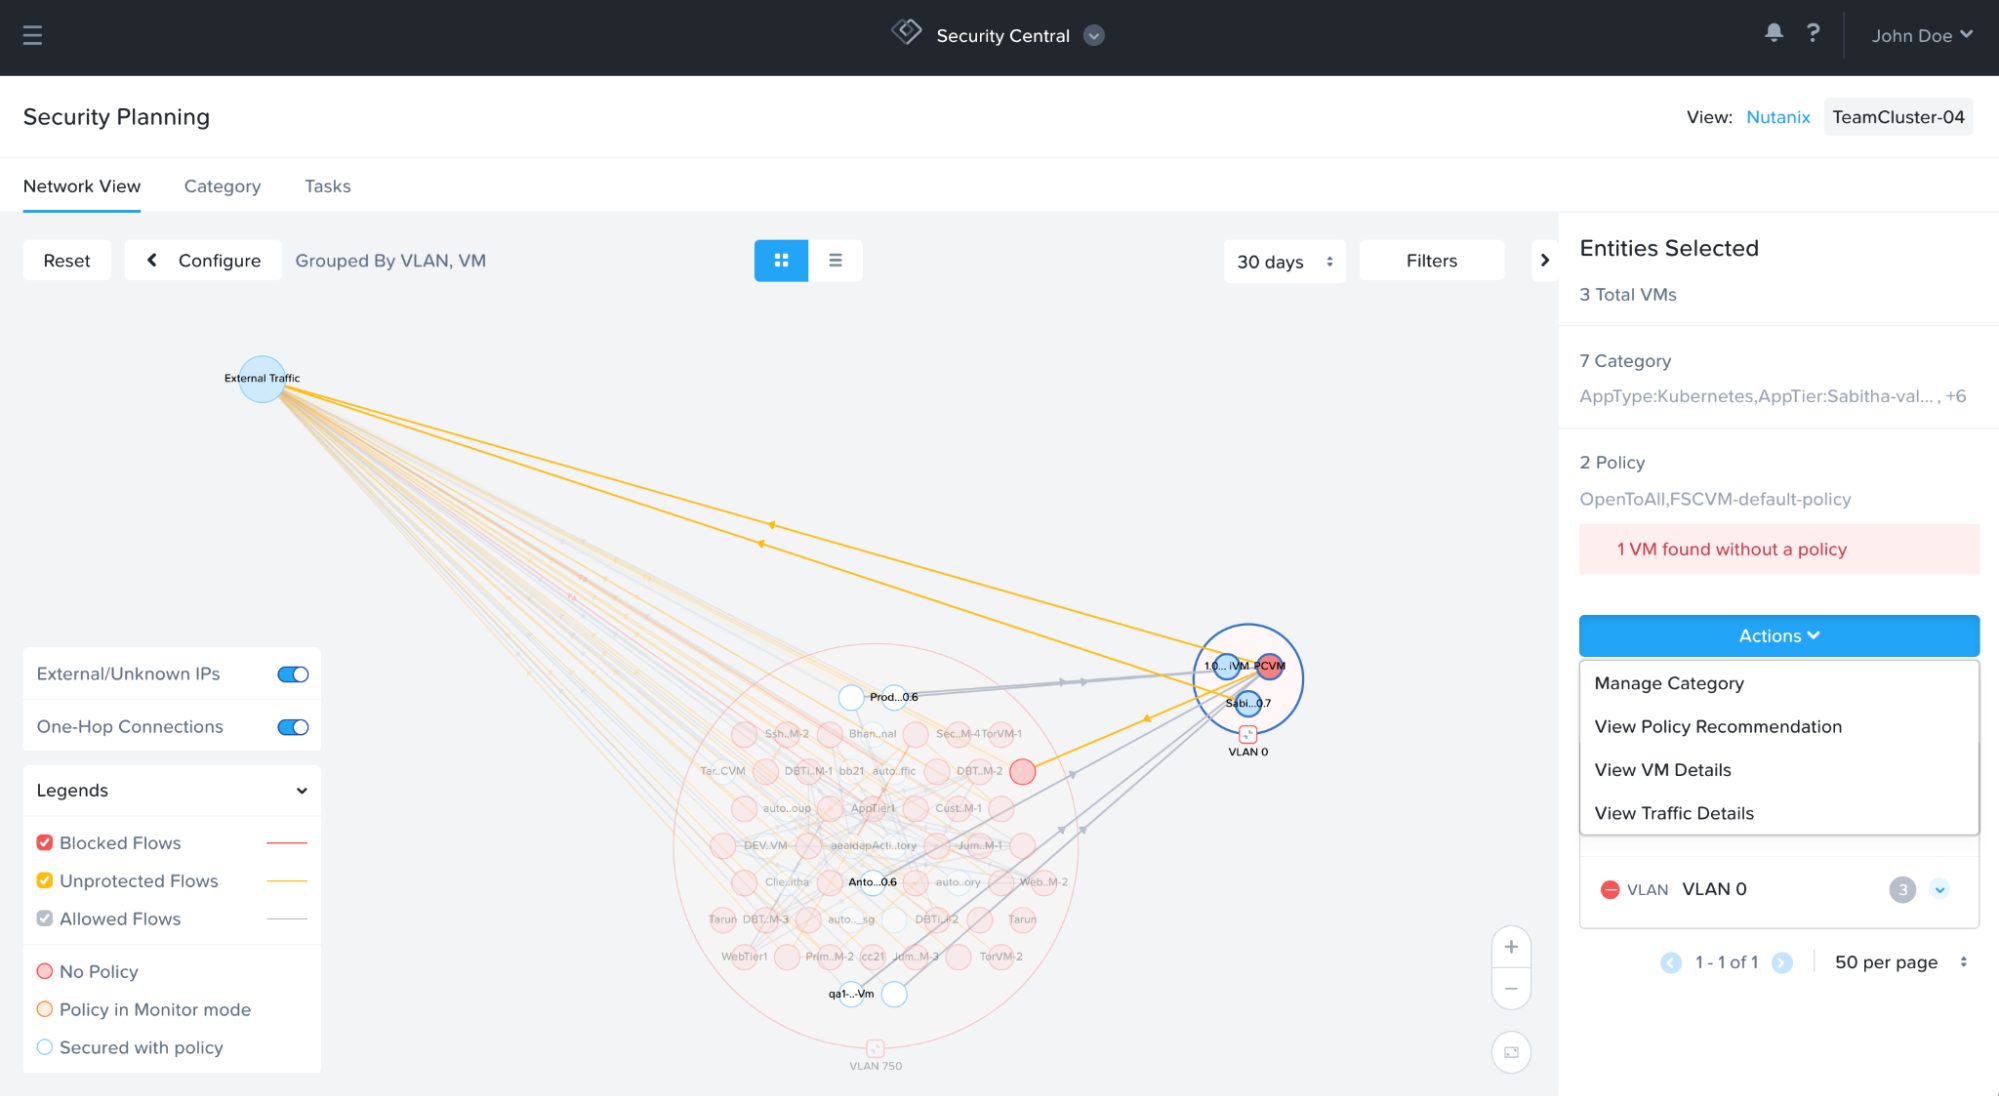The height and width of the screenshot is (1097, 1999).
Task: Select View Policy Recommendation menu item
Action: (x=1717, y=726)
